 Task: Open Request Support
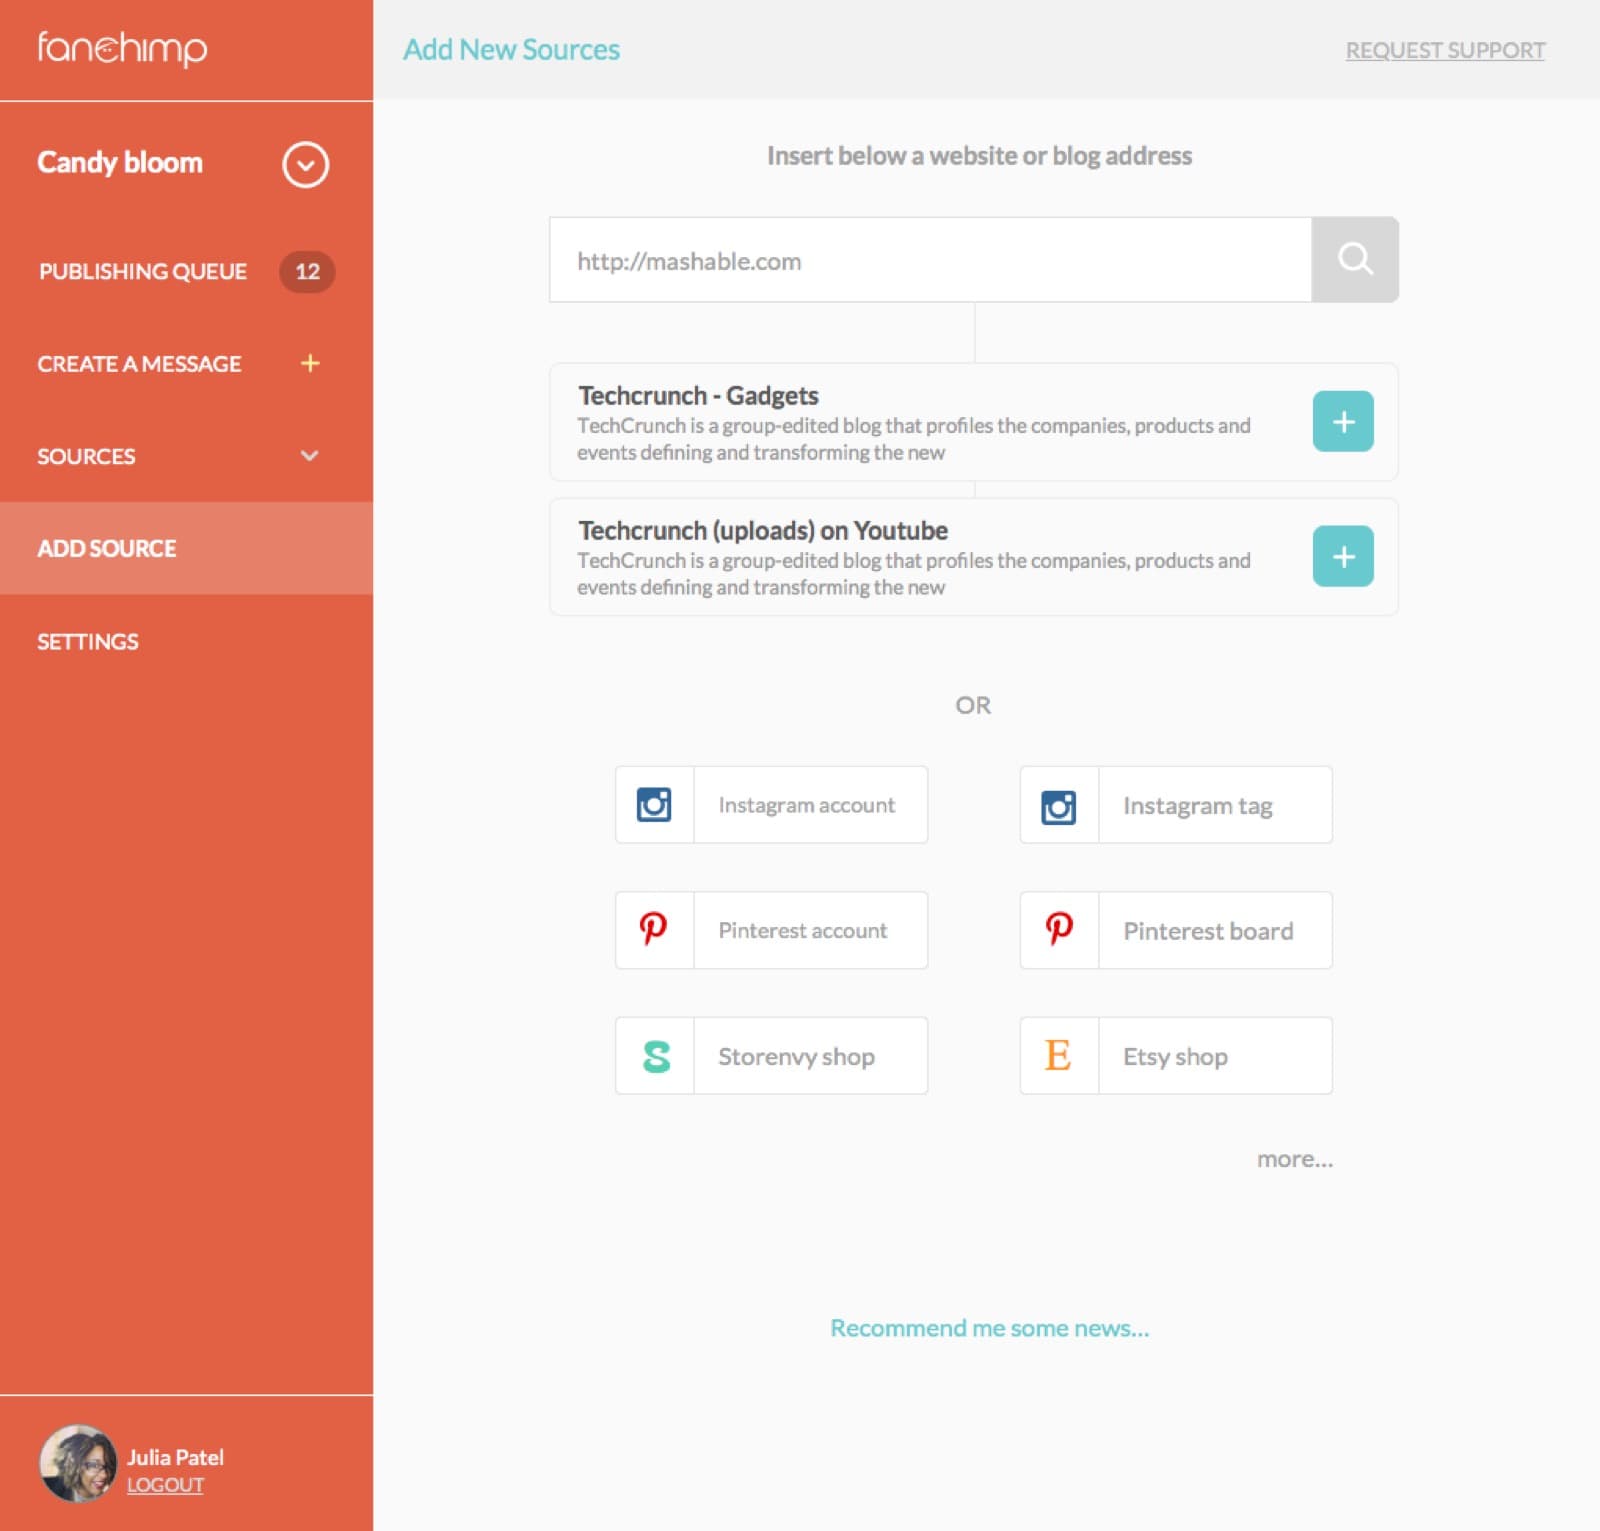tap(1445, 49)
